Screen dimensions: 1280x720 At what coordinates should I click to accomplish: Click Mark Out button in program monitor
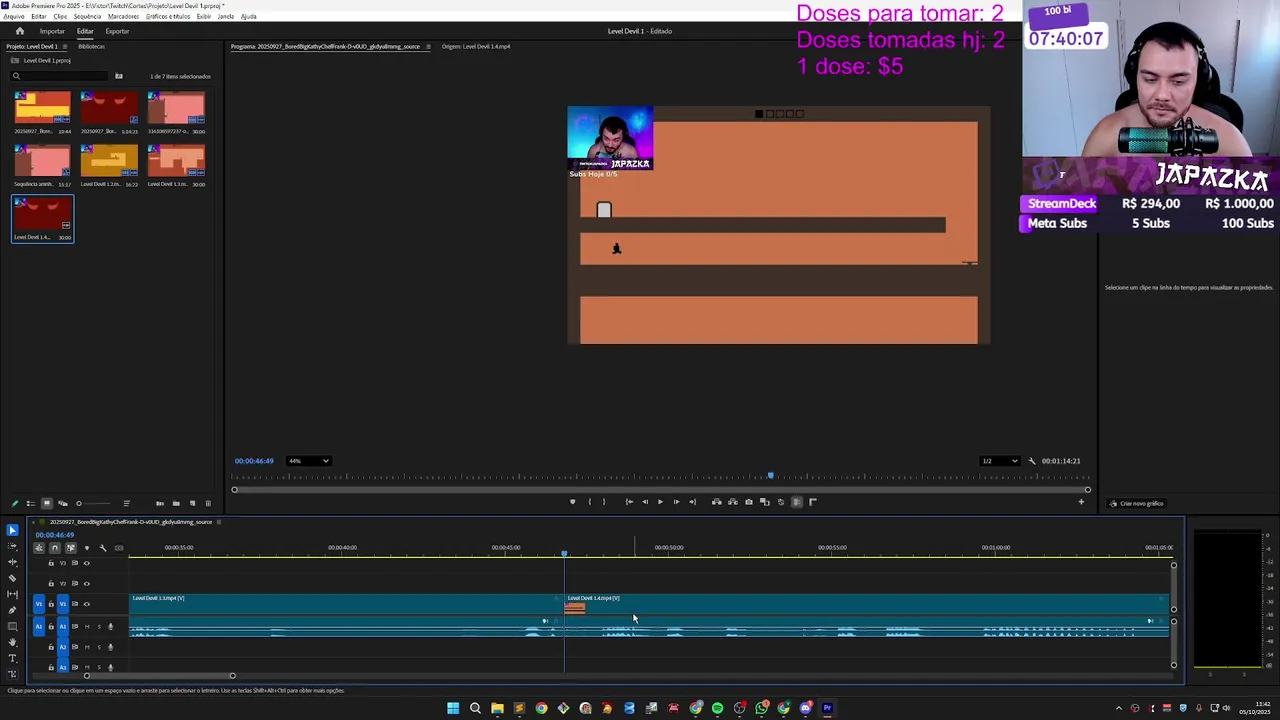pos(603,502)
